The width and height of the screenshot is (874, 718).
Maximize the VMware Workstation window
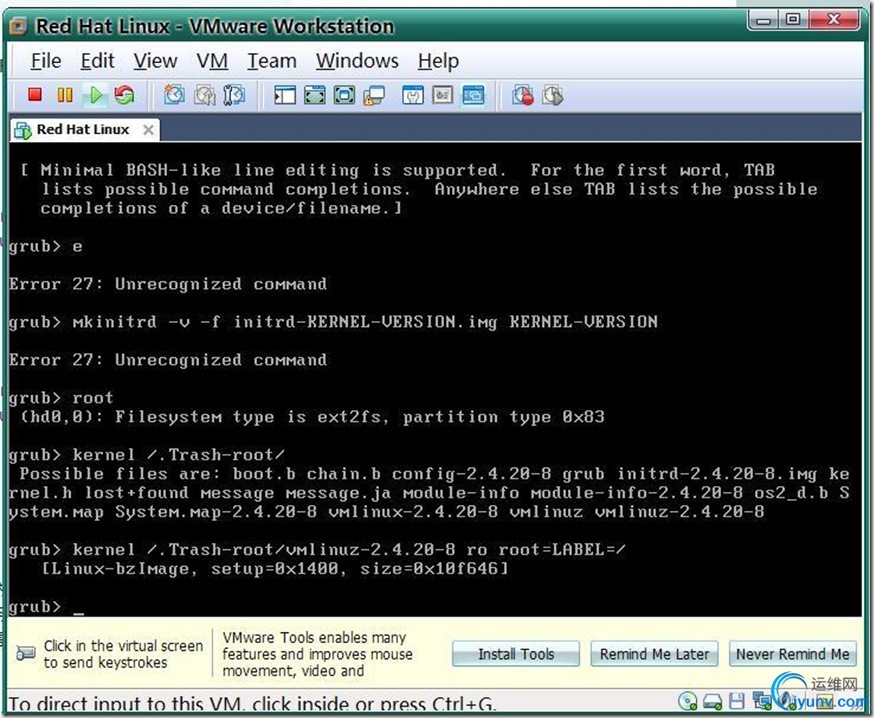tap(793, 20)
